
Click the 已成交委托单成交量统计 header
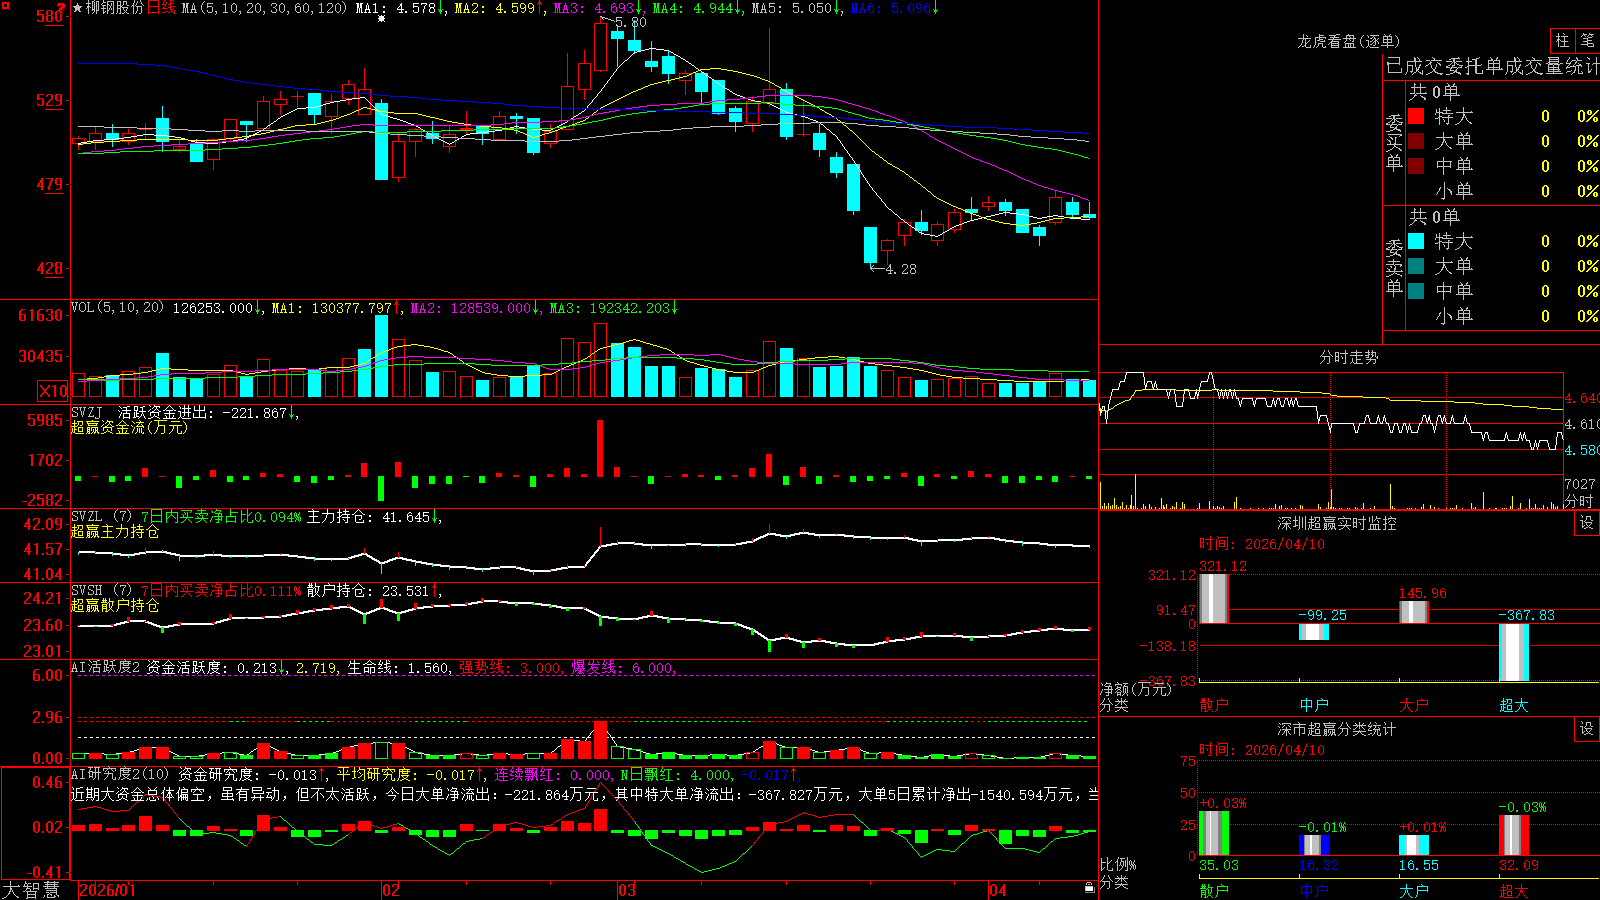pyautogui.click(x=1492, y=67)
